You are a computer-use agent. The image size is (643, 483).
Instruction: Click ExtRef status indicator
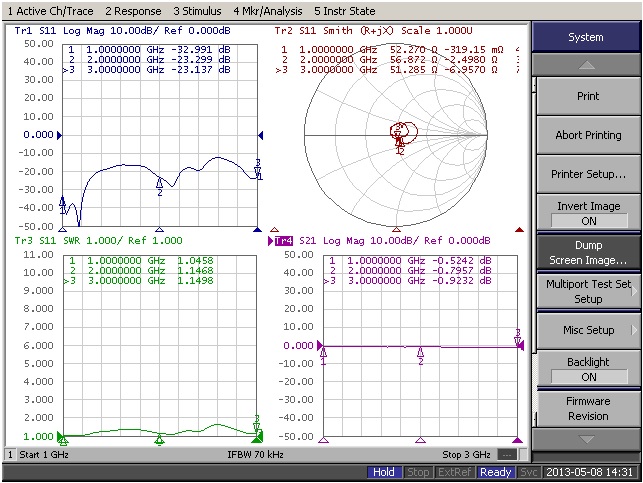454,472
